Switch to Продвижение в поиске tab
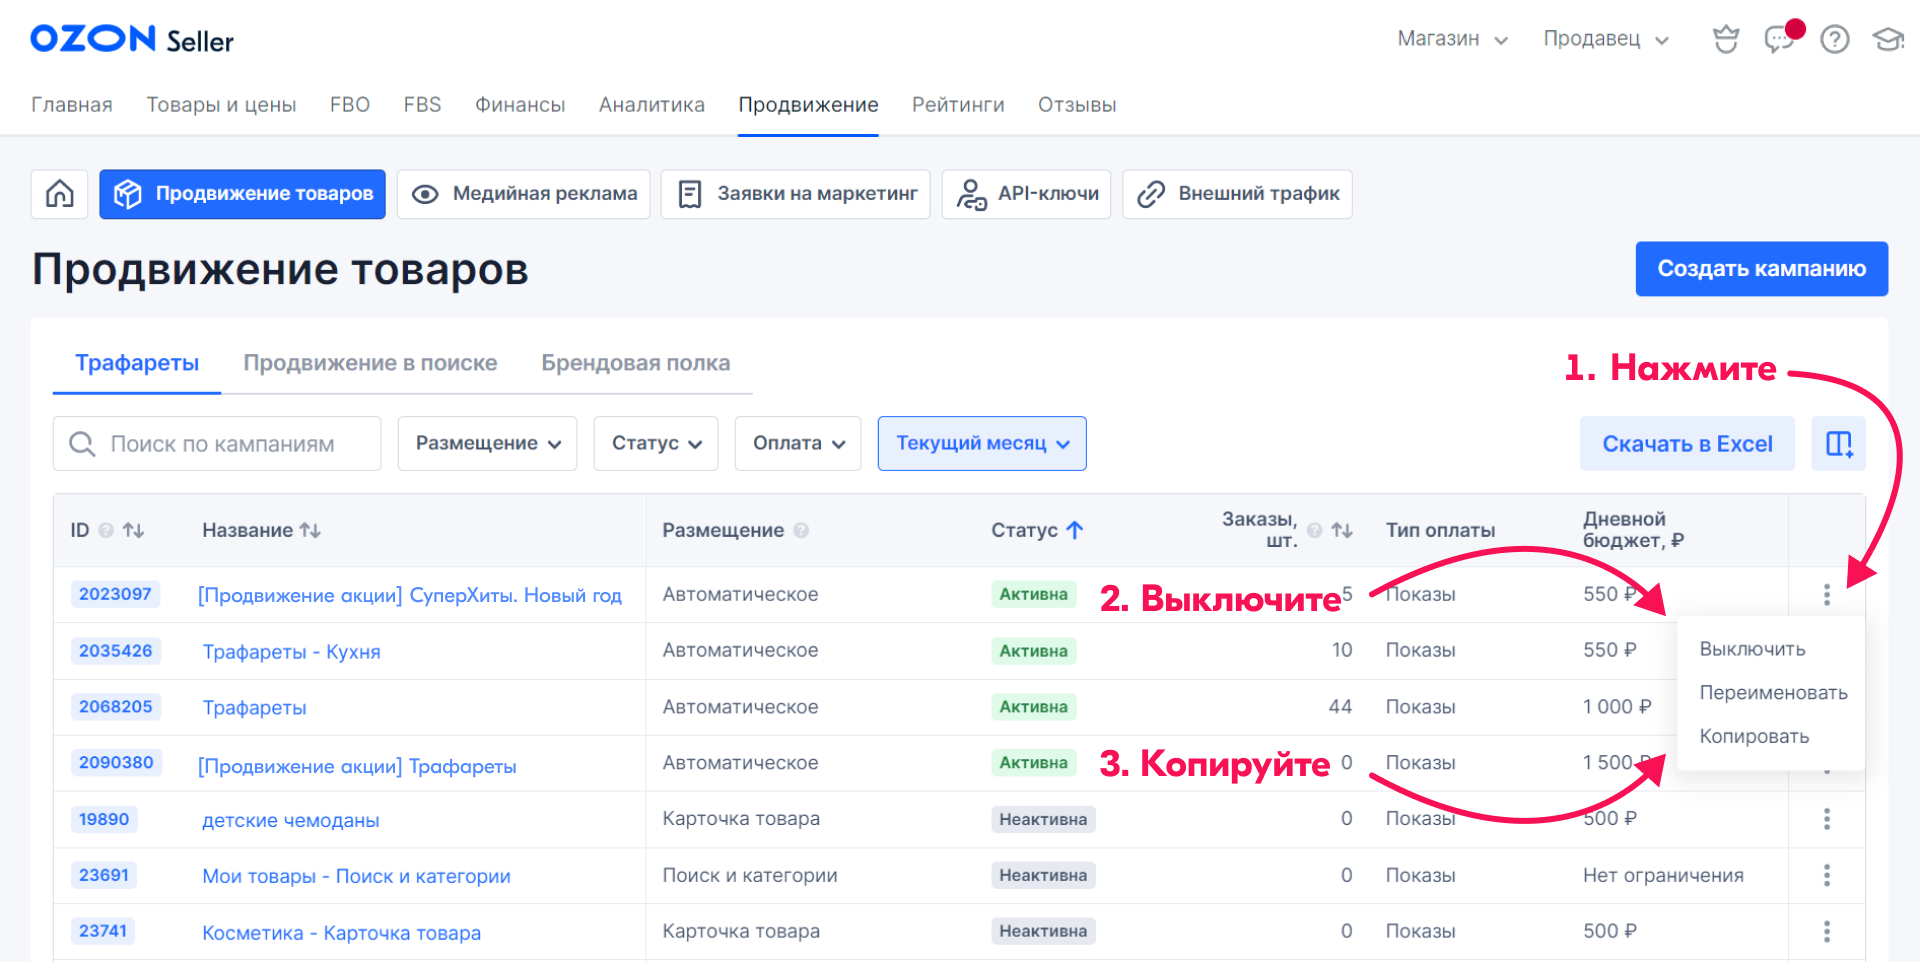Screen dimensions: 1920x963 click(x=370, y=363)
